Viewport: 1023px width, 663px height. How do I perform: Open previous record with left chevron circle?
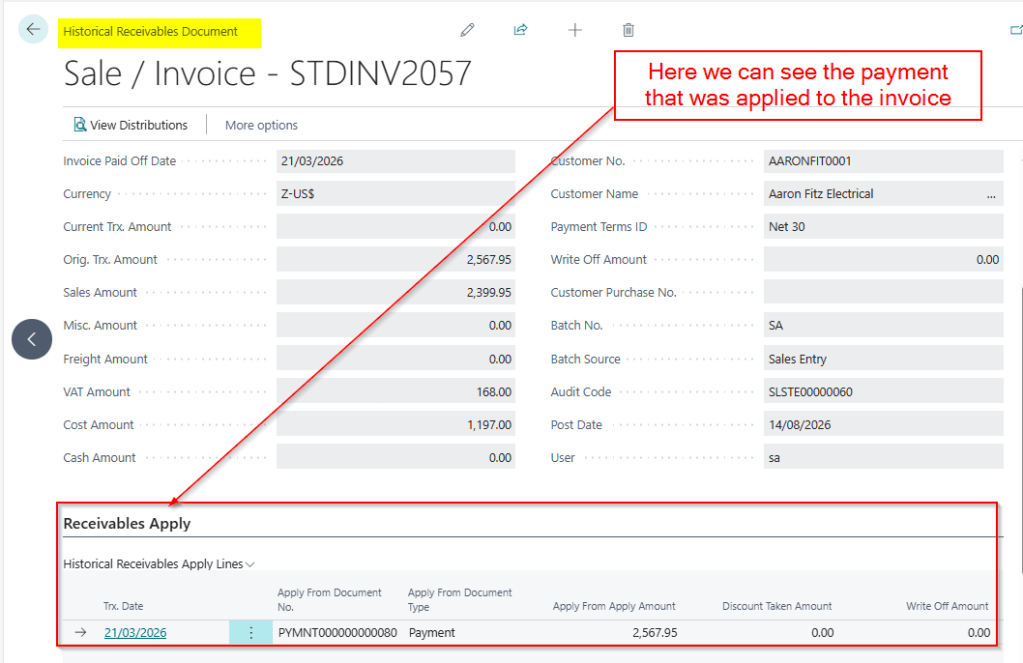point(32,340)
